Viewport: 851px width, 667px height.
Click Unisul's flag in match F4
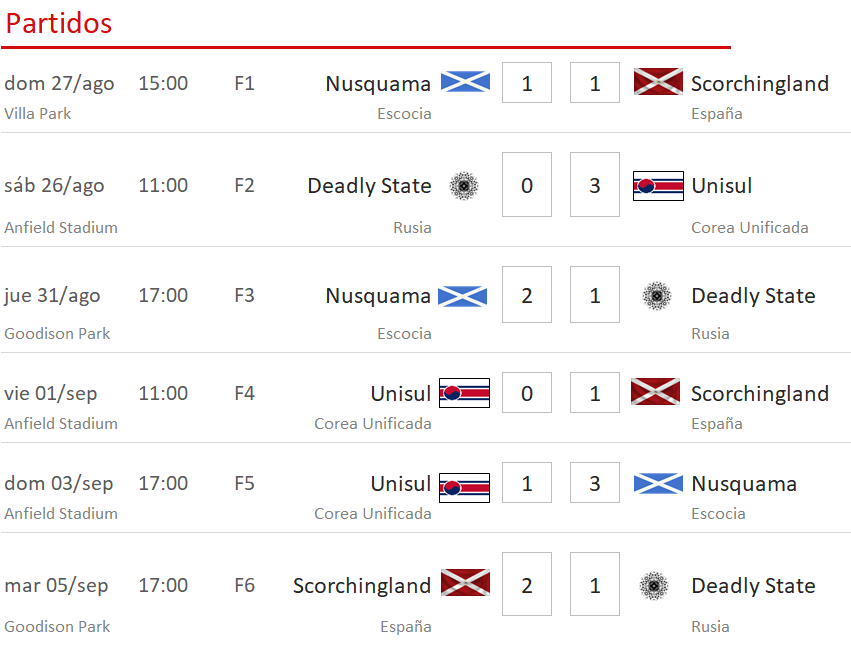pos(464,393)
